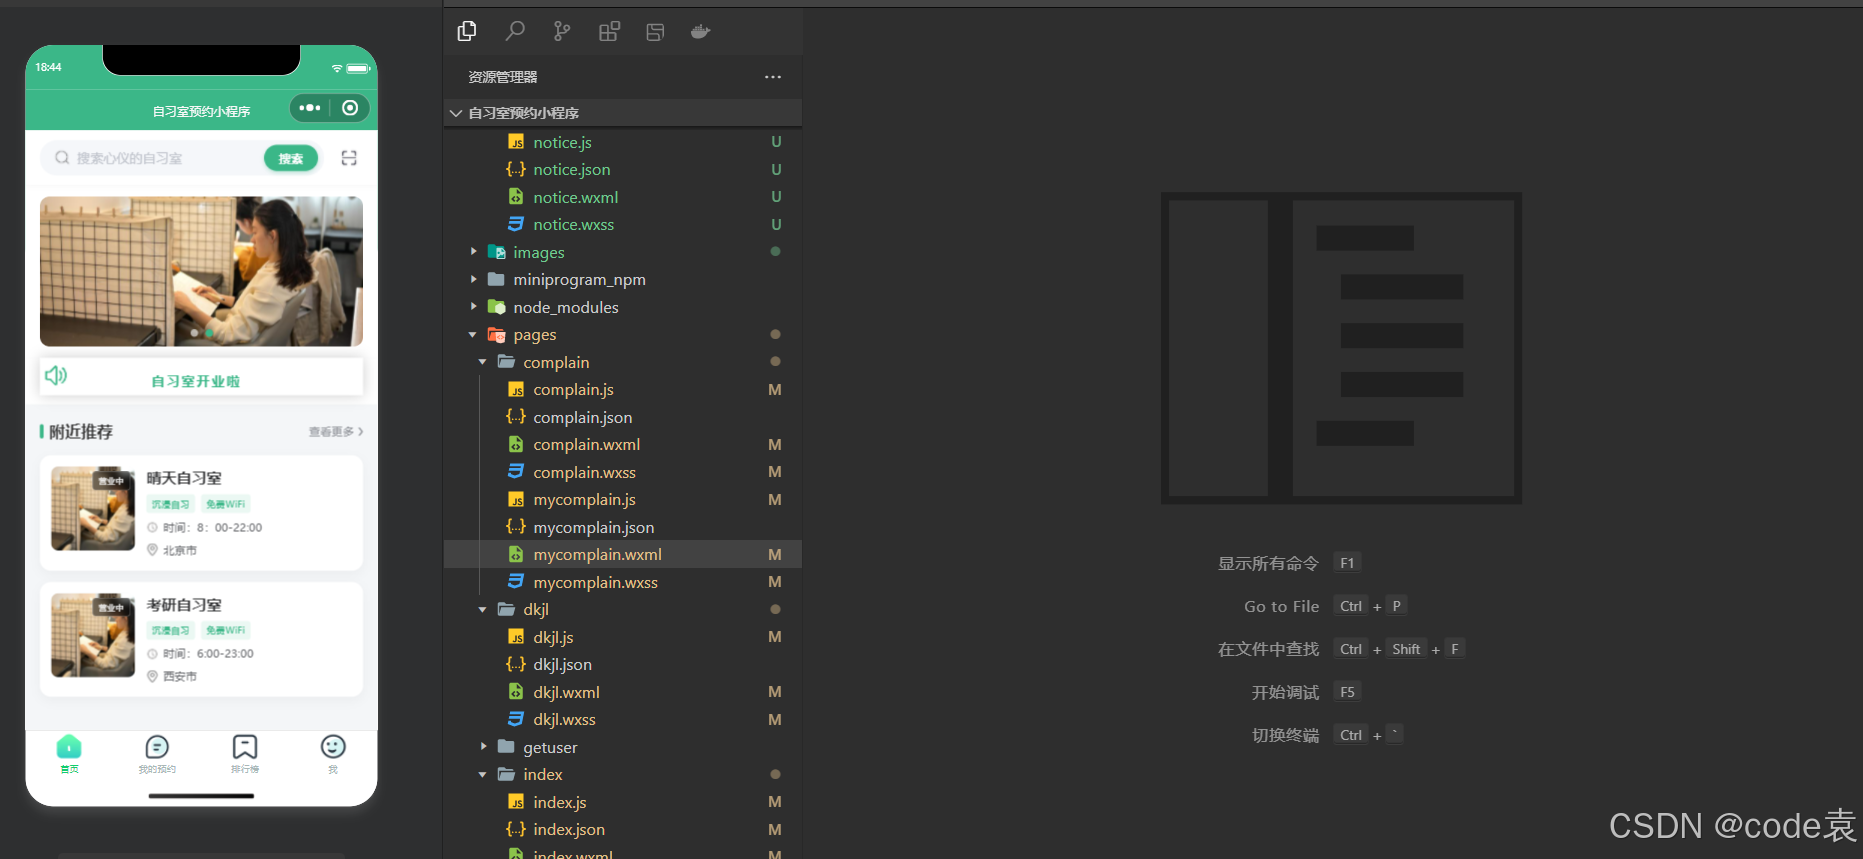
Task: Open the Source Control branch icon
Action: [x=562, y=32]
